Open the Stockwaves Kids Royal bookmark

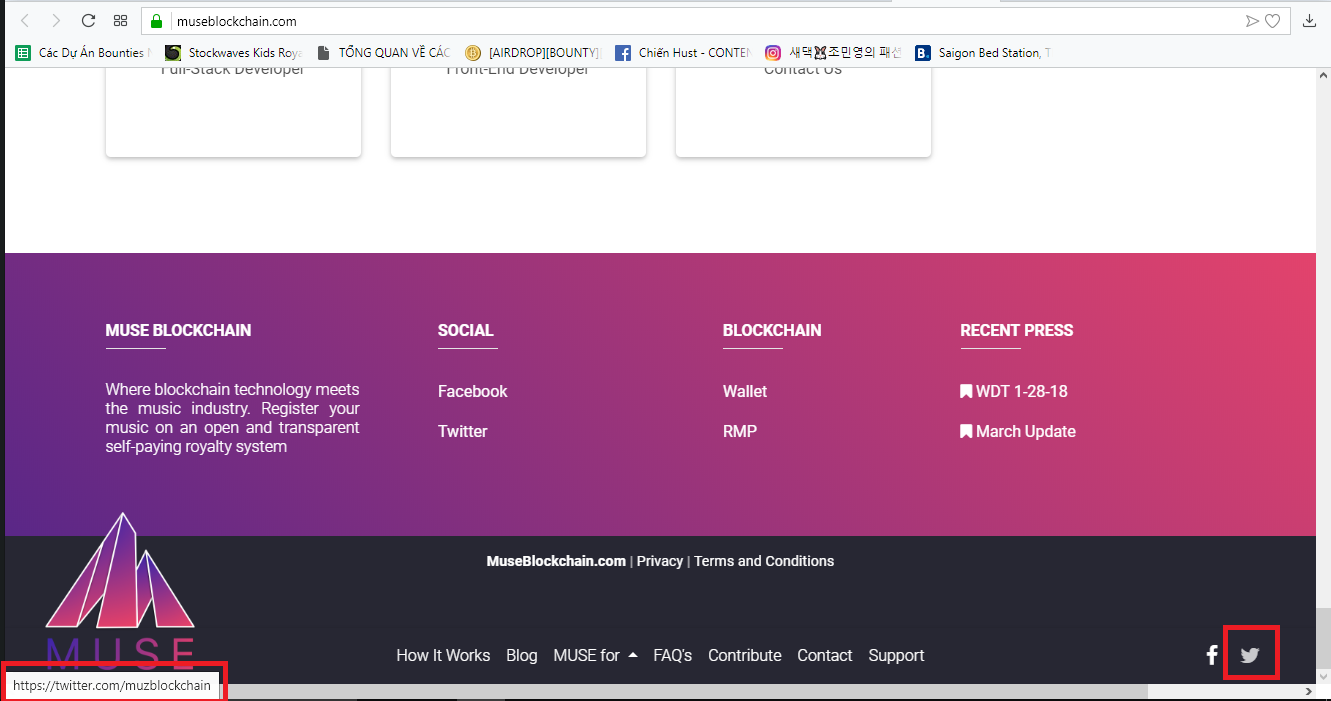pos(233,53)
